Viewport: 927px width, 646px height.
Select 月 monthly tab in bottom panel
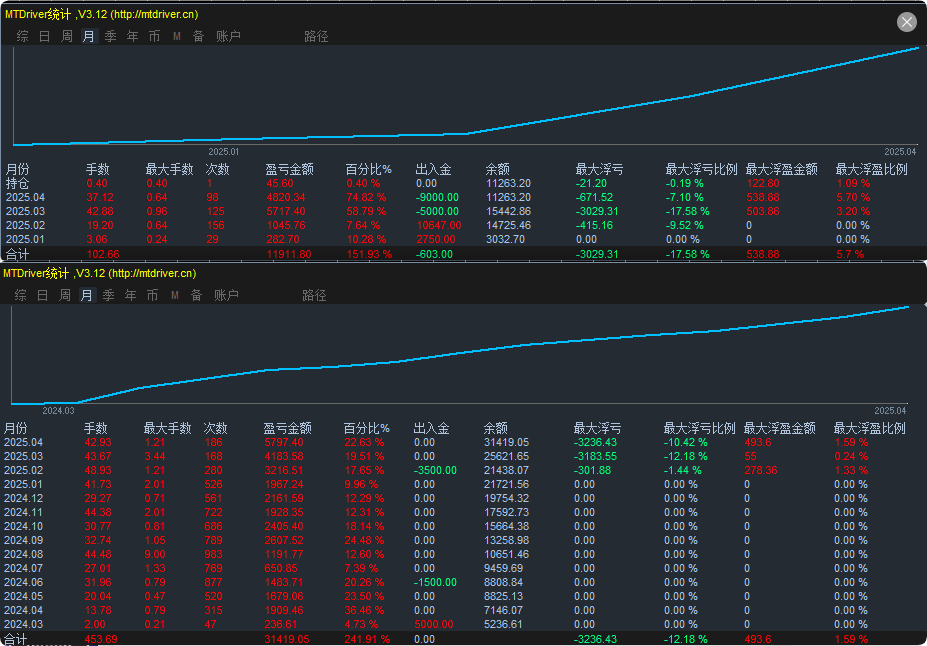86,295
